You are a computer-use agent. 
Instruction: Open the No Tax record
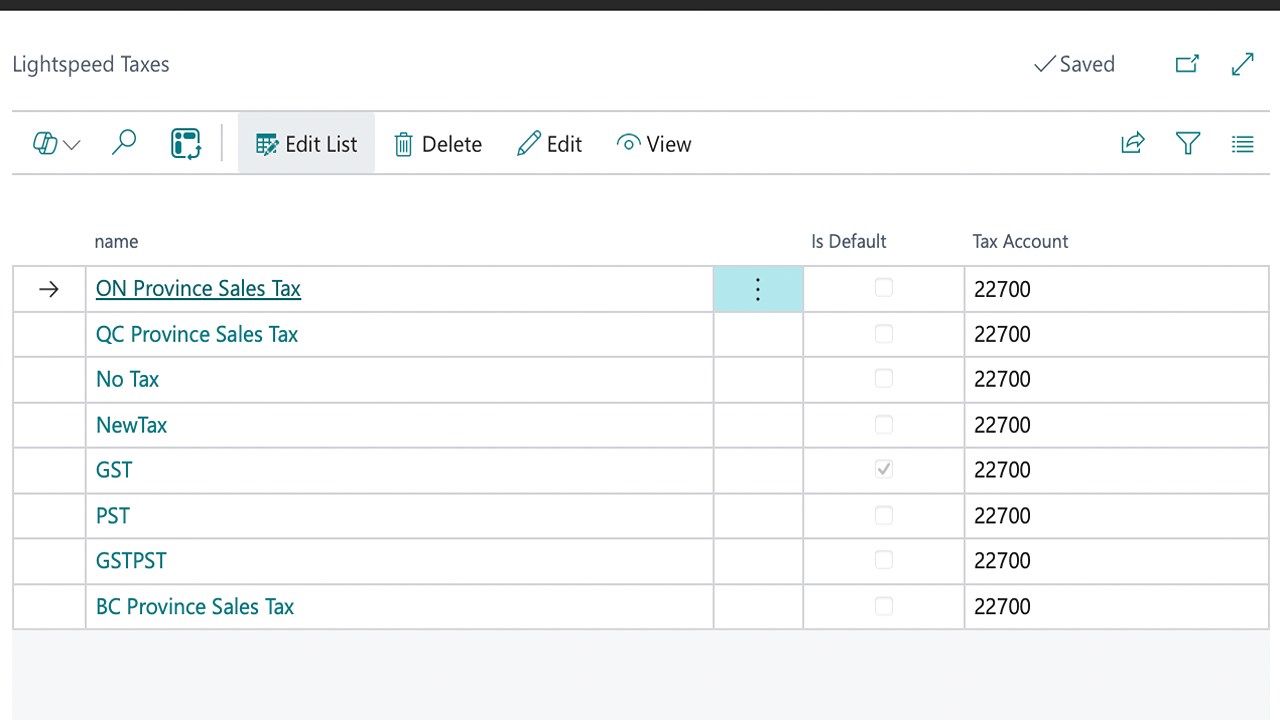coord(127,379)
